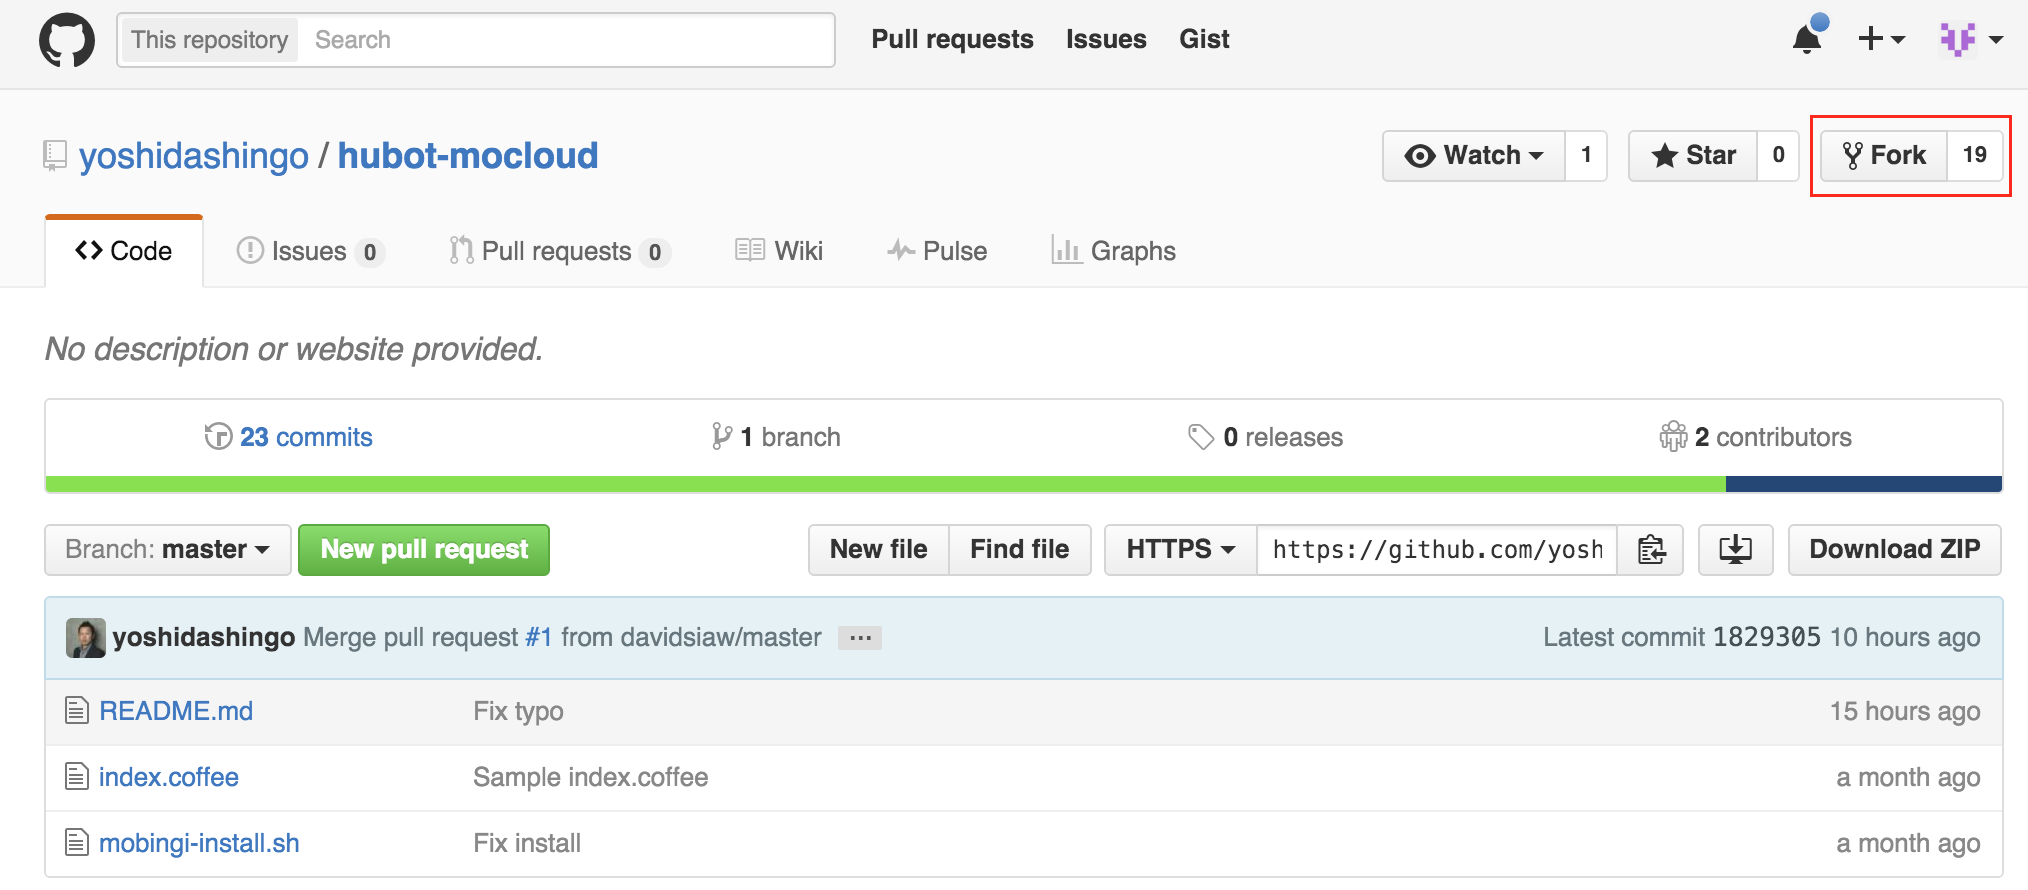The image size is (2028, 890).
Task: Open latest commit 1829305
Action: tap(1767, 638)
